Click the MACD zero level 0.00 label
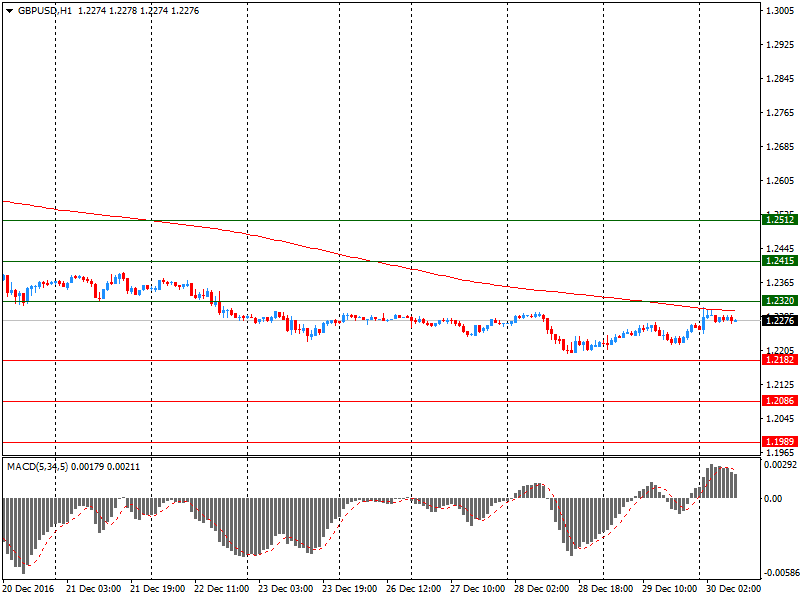Image resolution: width=800 pixels, height=600 pixels. (x=773, y=498)
